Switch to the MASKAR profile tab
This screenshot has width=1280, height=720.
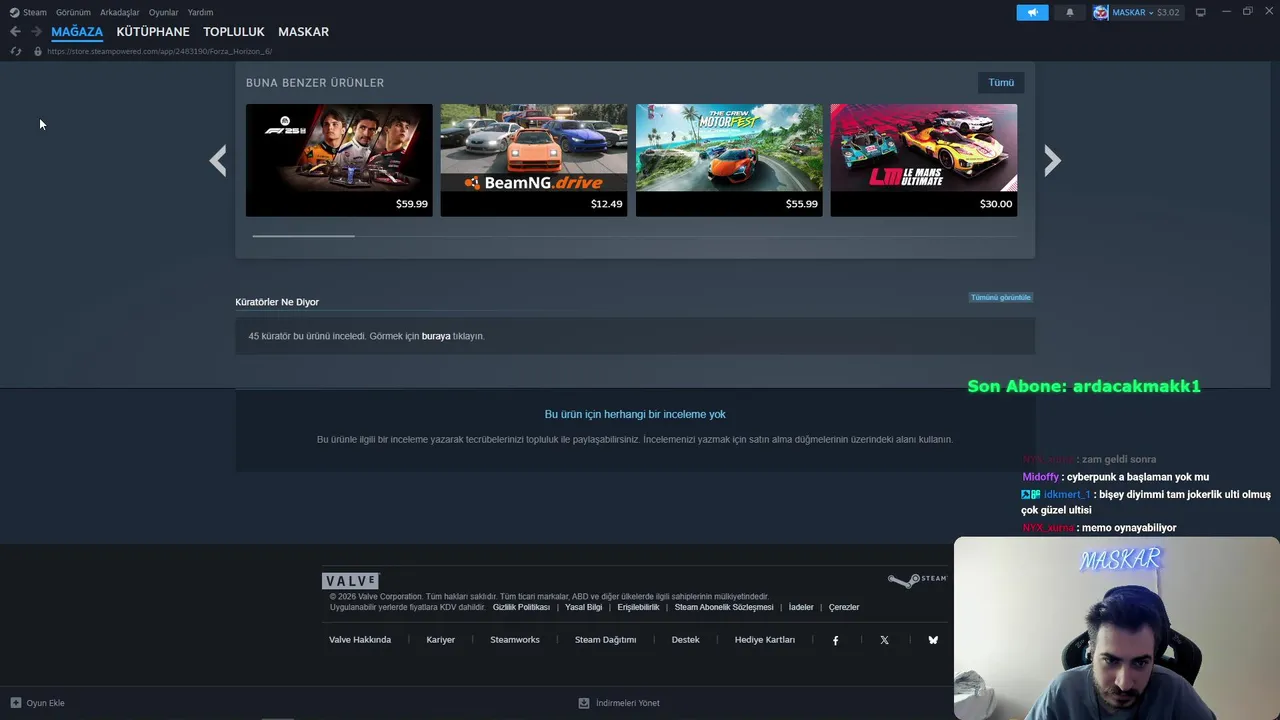pos(303,32)
